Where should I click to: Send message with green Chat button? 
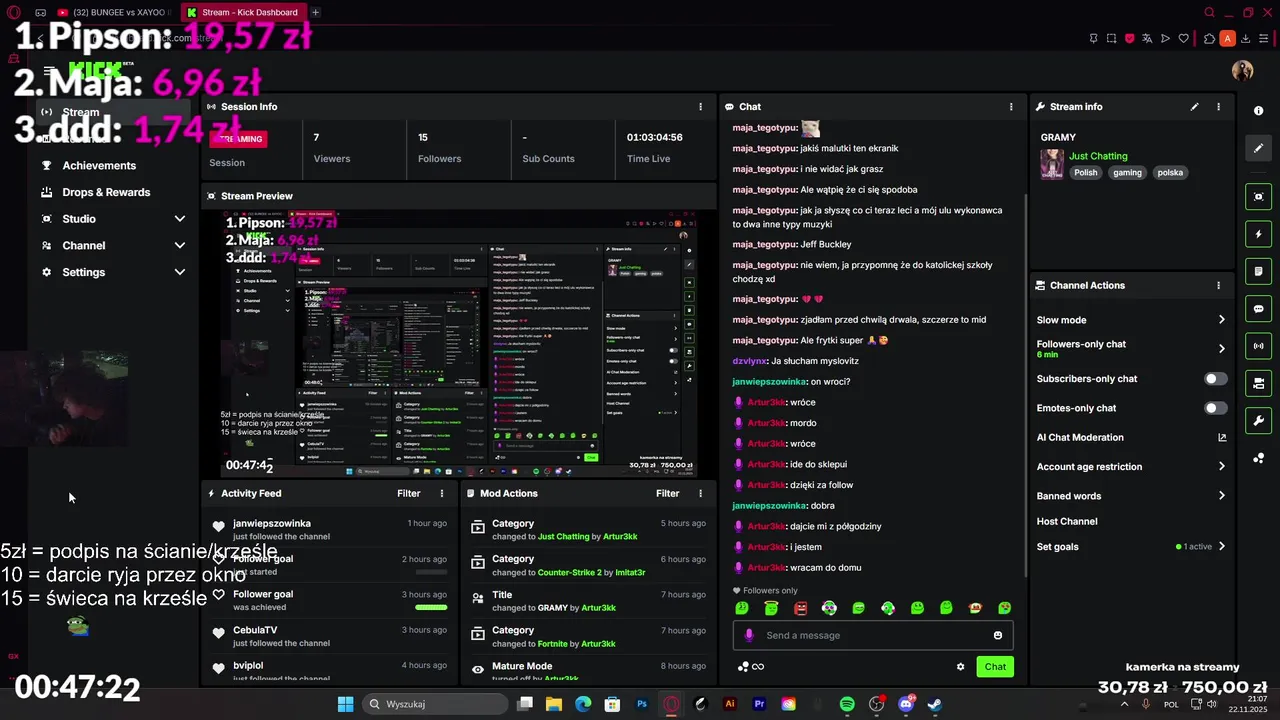[995, 667]
